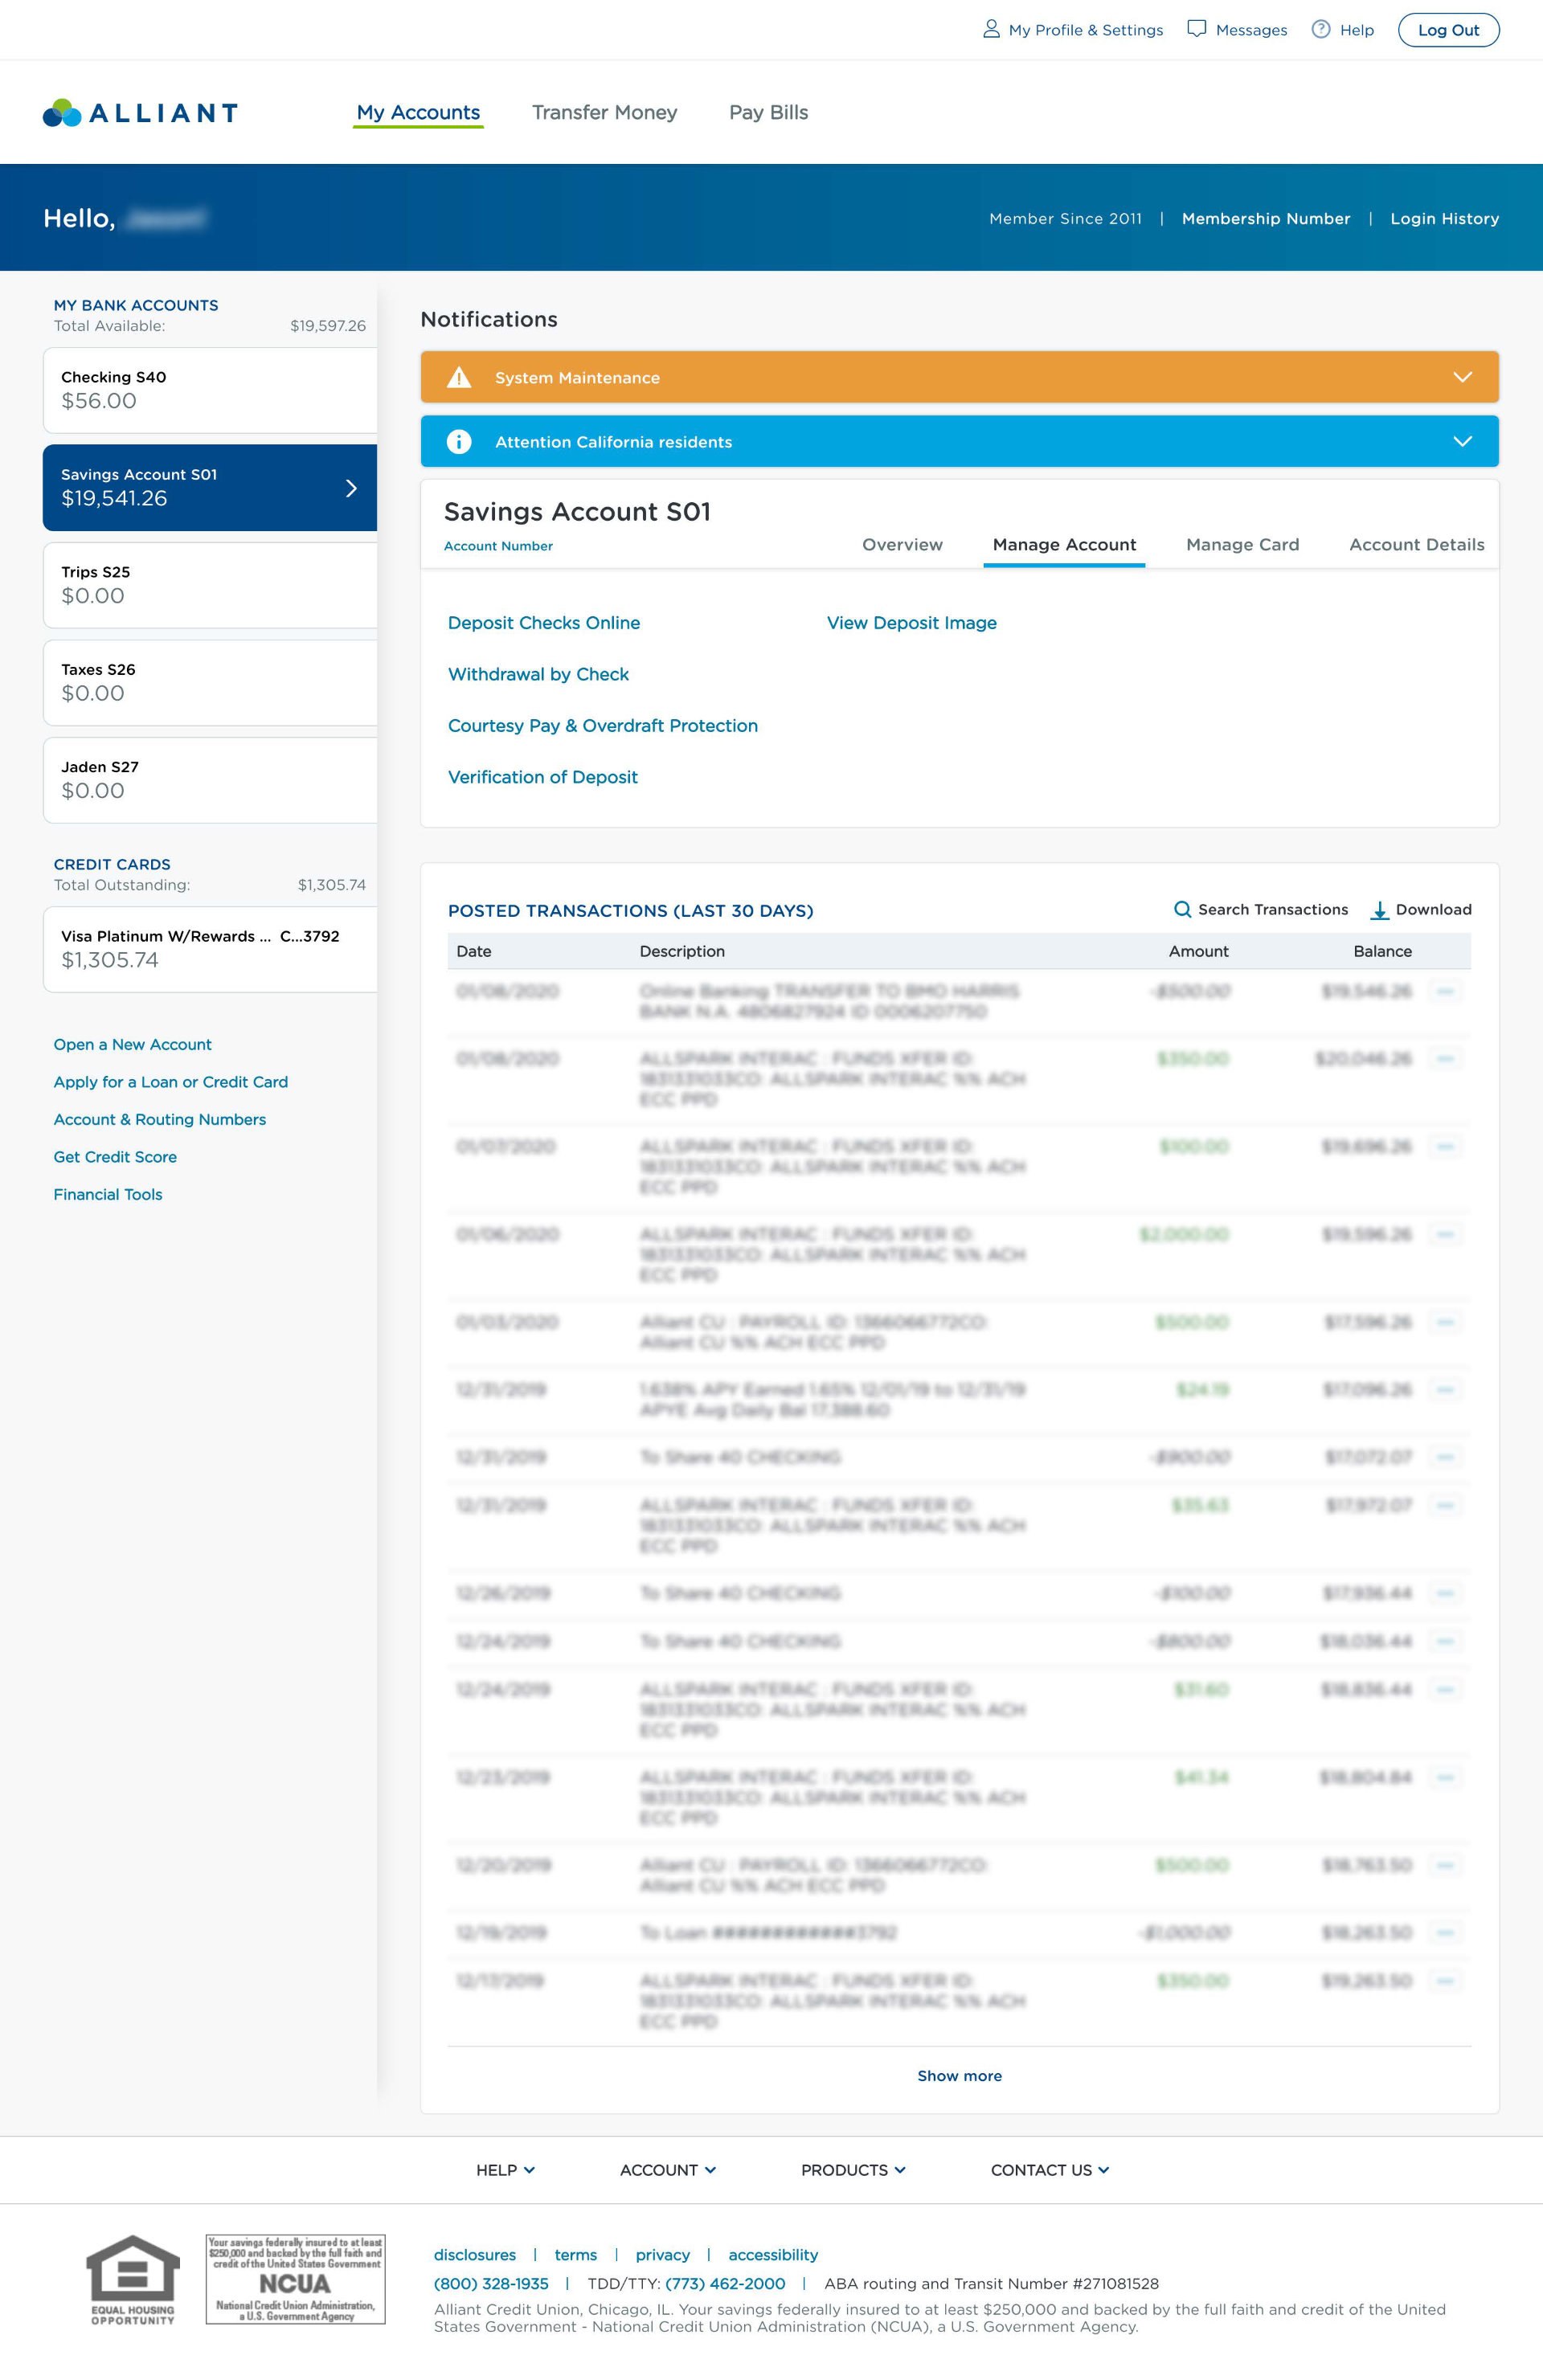Image resolution: width=1543 pixels, height=2380 pixels.
Task: Click View Deposit Image
Action: tap(911, 622)
